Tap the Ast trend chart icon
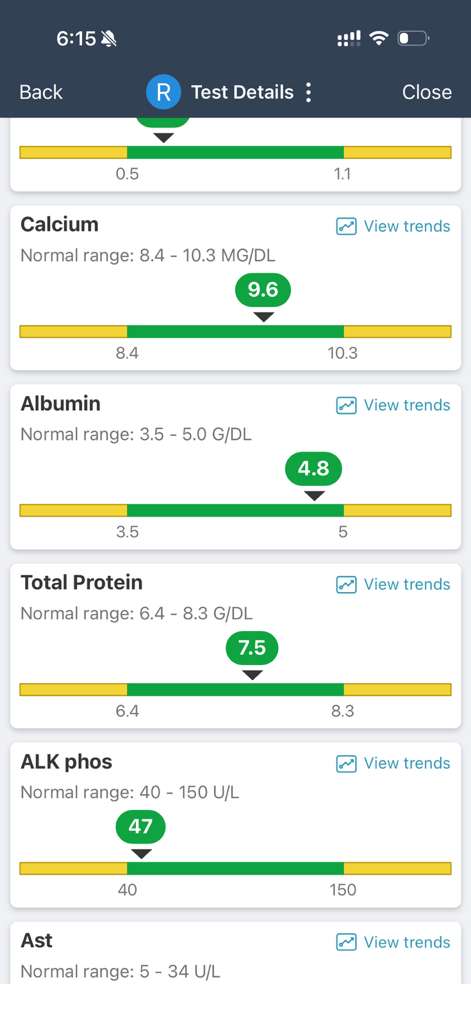The height and width of the screenshot is (1024, 471). (346, 942)
